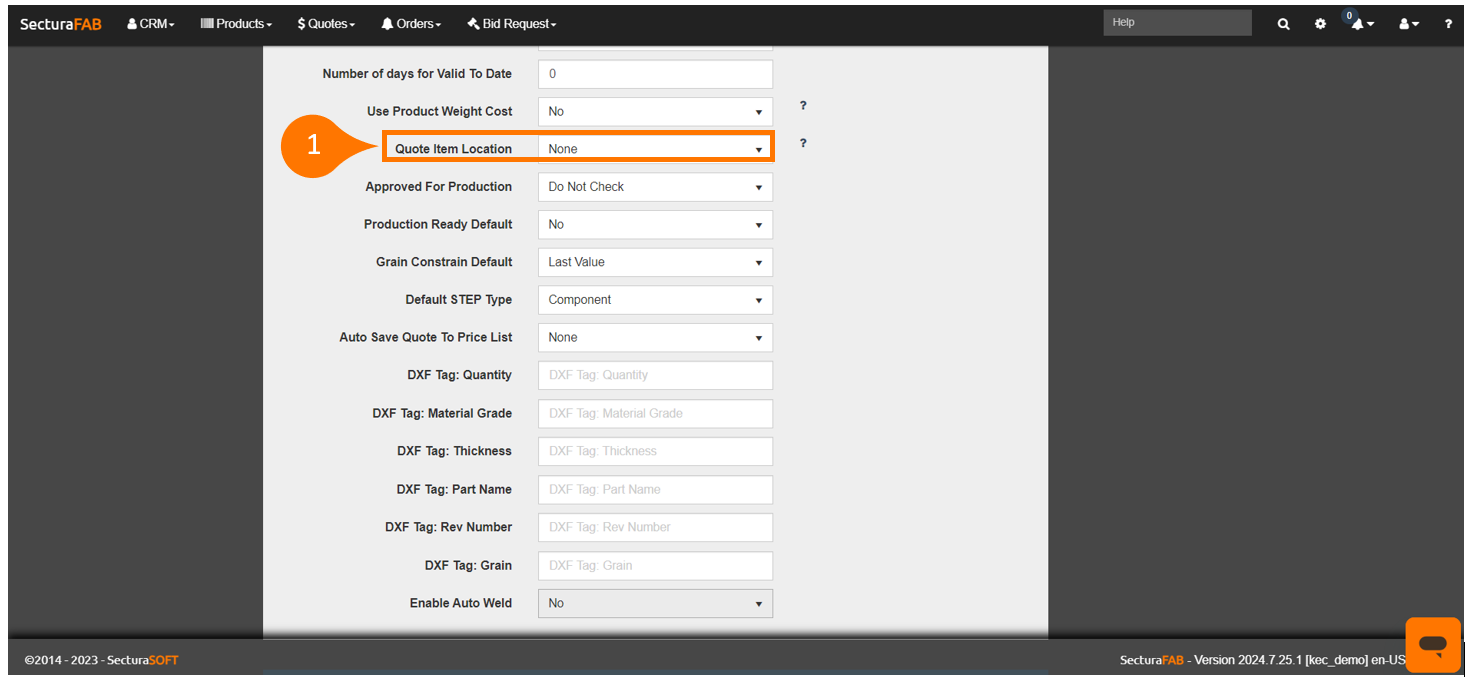Screen dimensions: 1469x679
Task: Open the CRM menu
Action: (151, 24)
